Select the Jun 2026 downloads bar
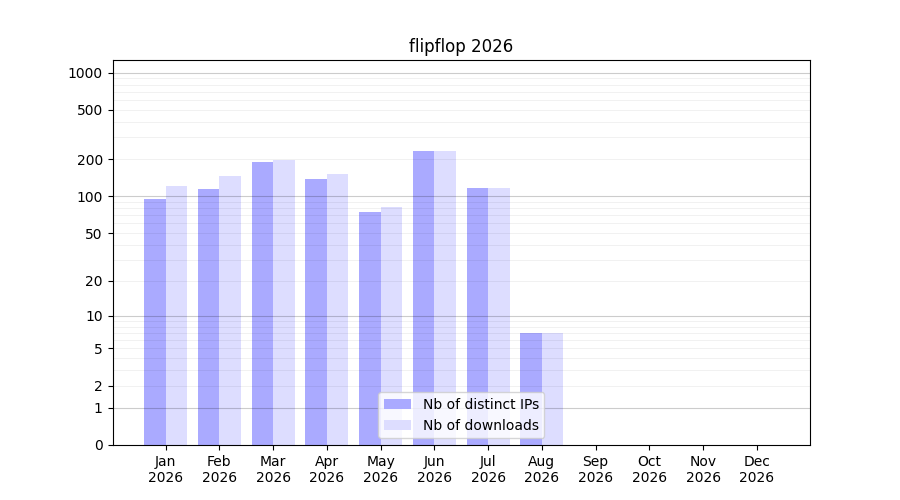 [445, 298]
